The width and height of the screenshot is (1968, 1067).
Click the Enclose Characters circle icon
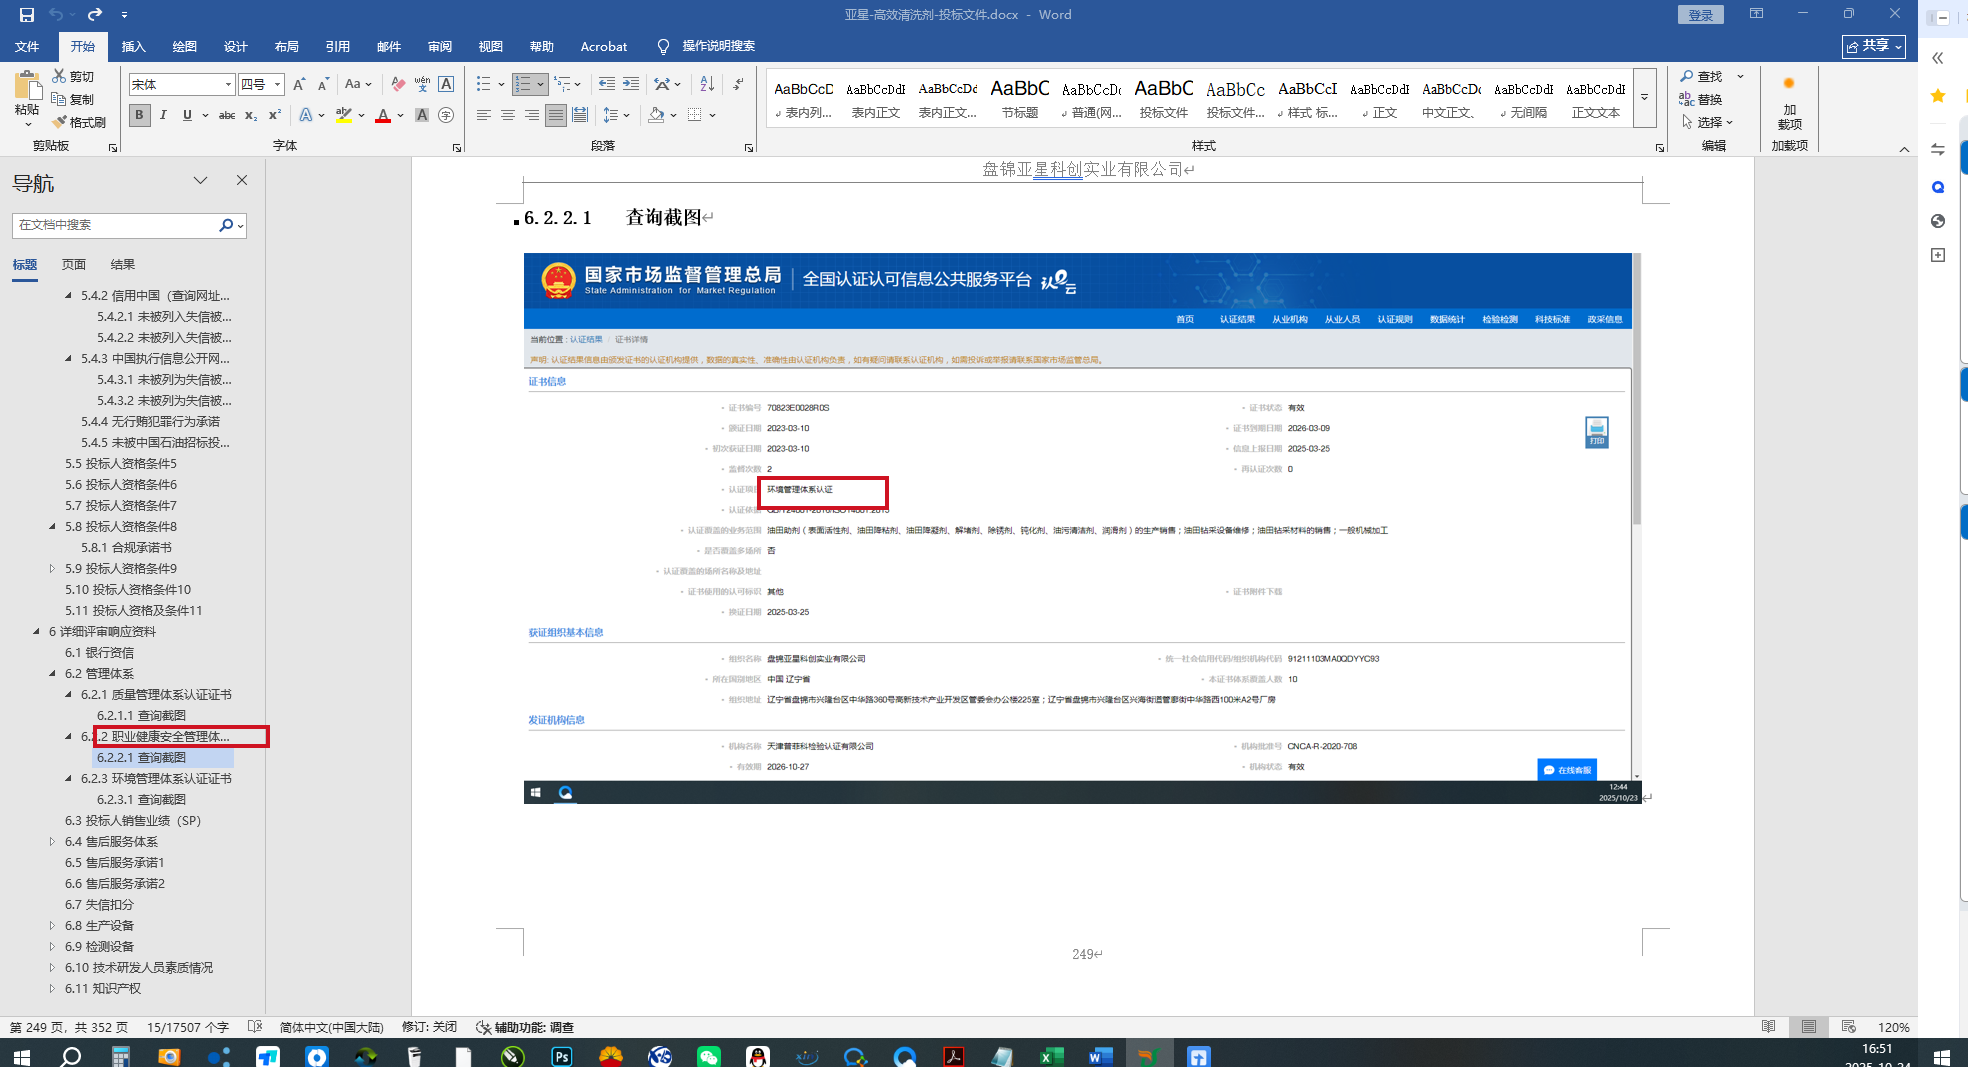pos(446,115)
